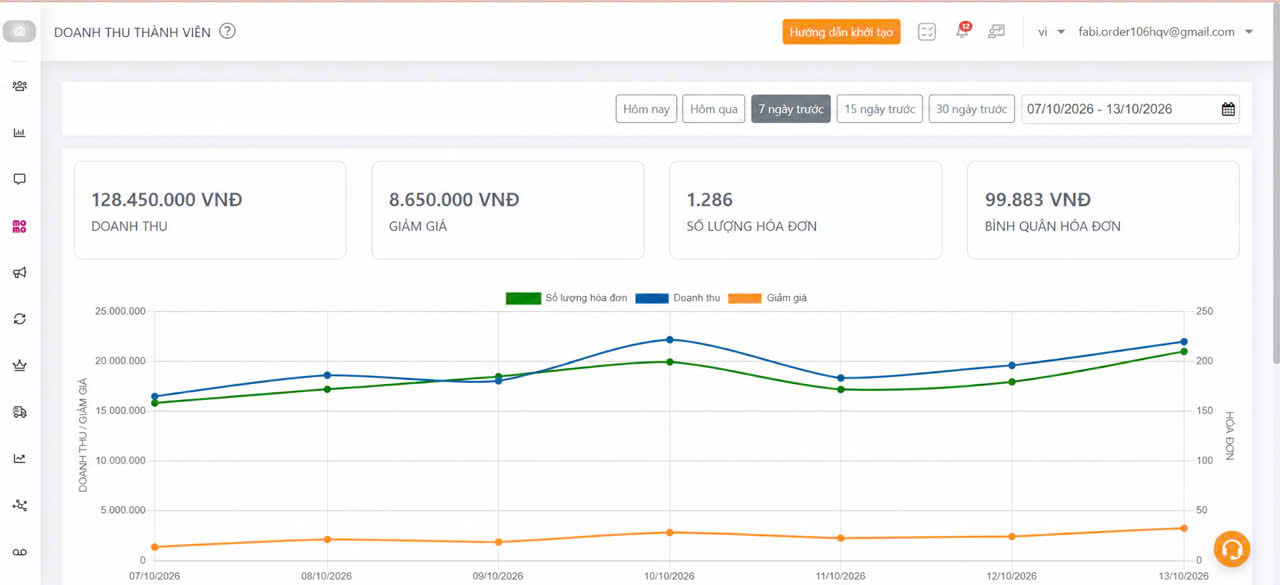This screenshot has height=585, width=1280.
Task: Click the BÌNH QUÂN HÓA ĐƠN label
Action: pos(1053,226)
